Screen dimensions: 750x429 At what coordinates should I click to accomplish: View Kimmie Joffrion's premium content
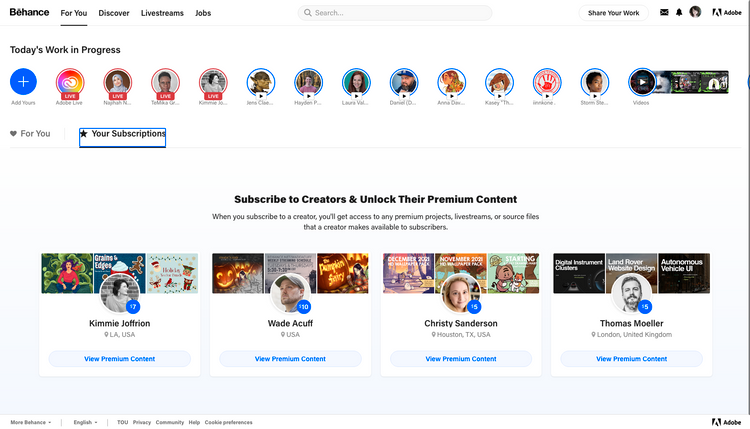coord(120,359)
